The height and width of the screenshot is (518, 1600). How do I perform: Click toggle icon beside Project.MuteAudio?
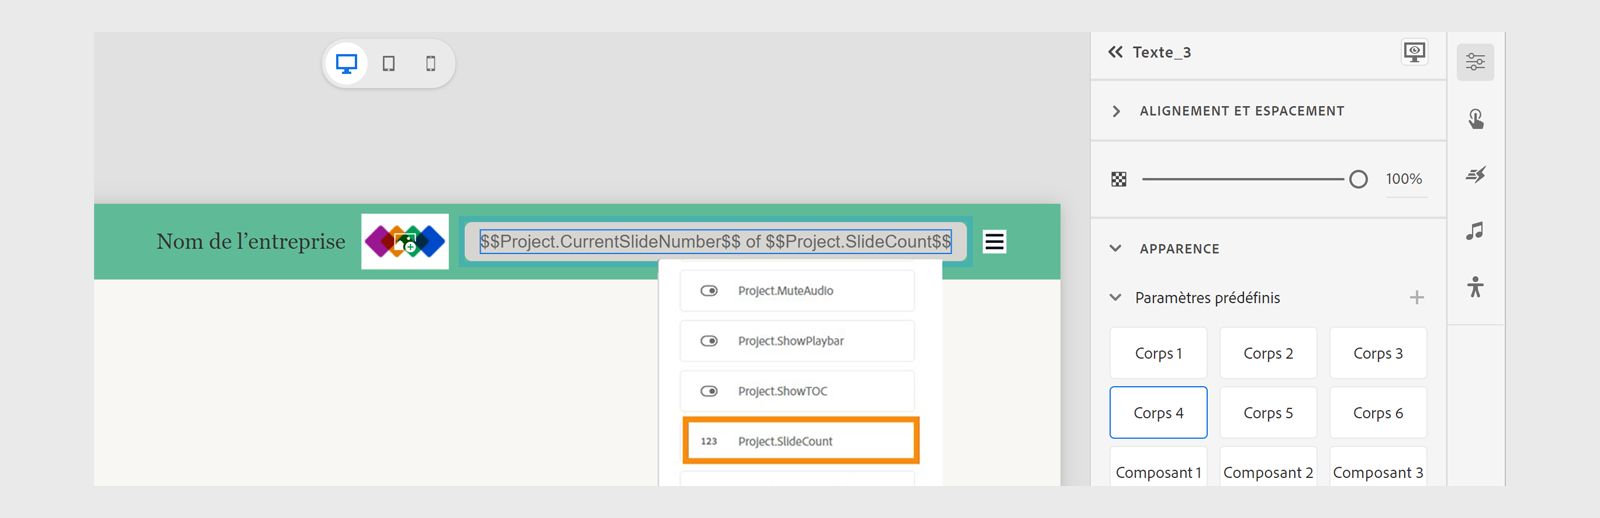coord(709,291)
